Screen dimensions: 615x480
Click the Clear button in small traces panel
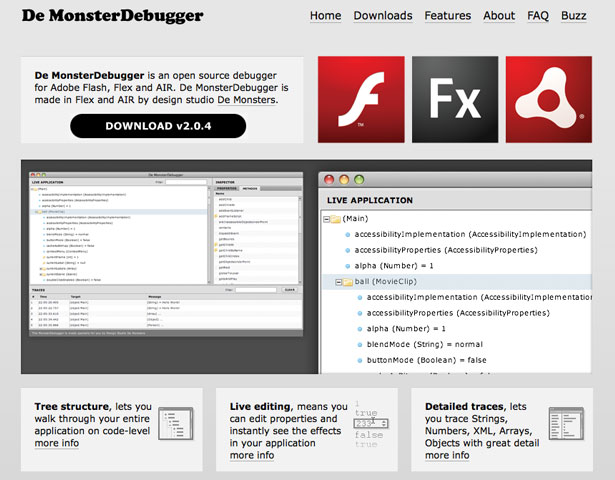289,290
